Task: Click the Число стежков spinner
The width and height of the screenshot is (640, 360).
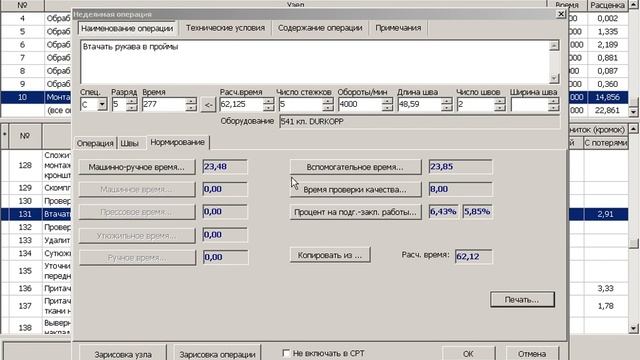Action: point(328,104)
